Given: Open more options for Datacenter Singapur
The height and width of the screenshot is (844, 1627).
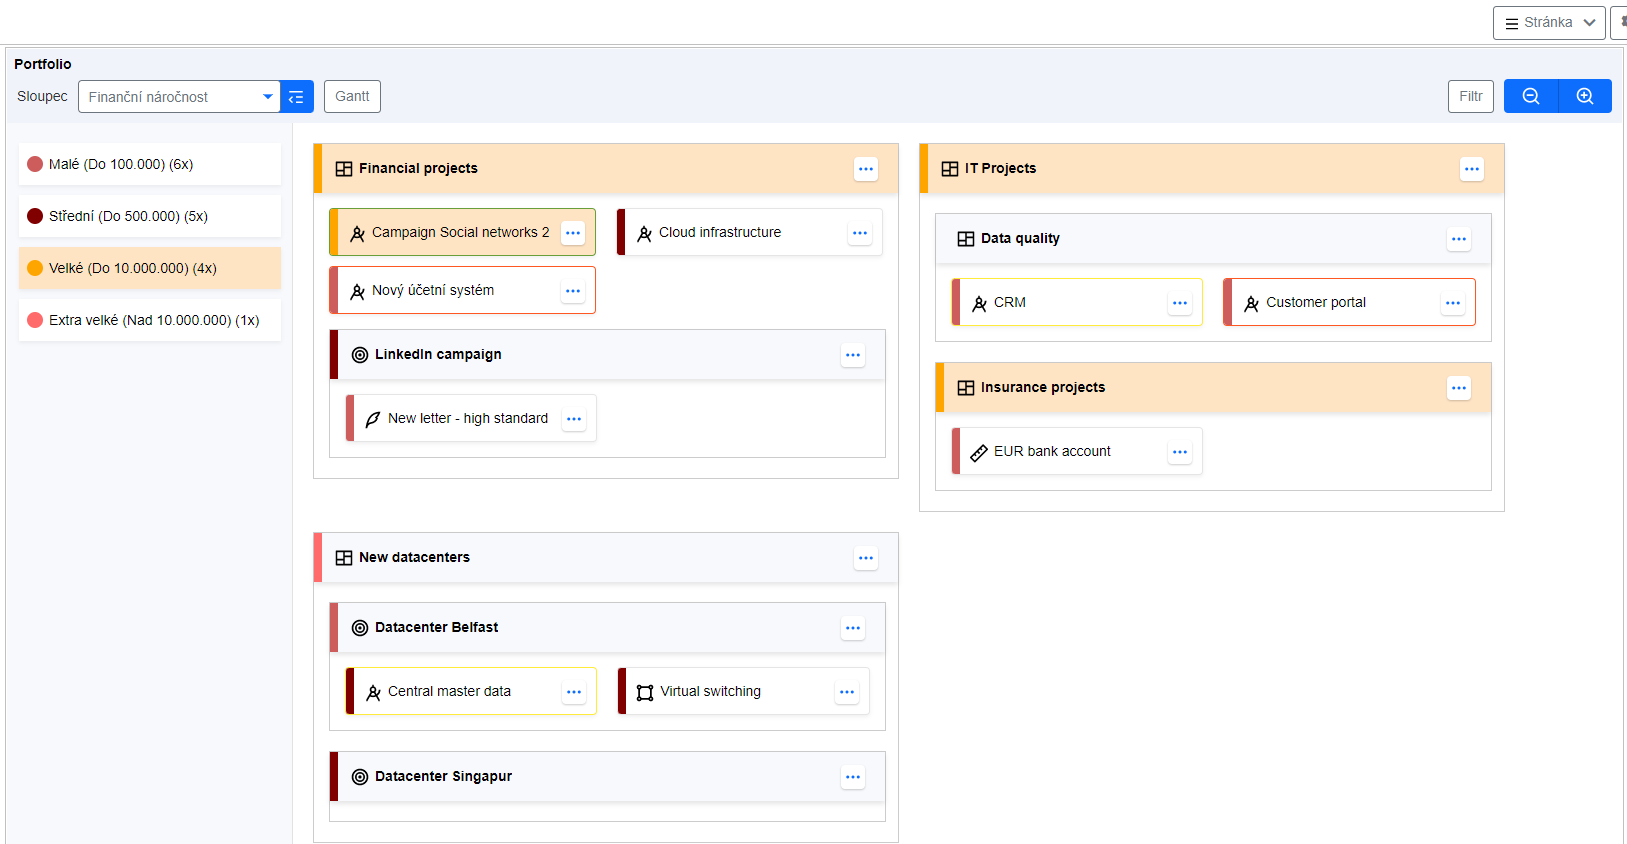Looking at the screenshot, I should click(853, 777).
